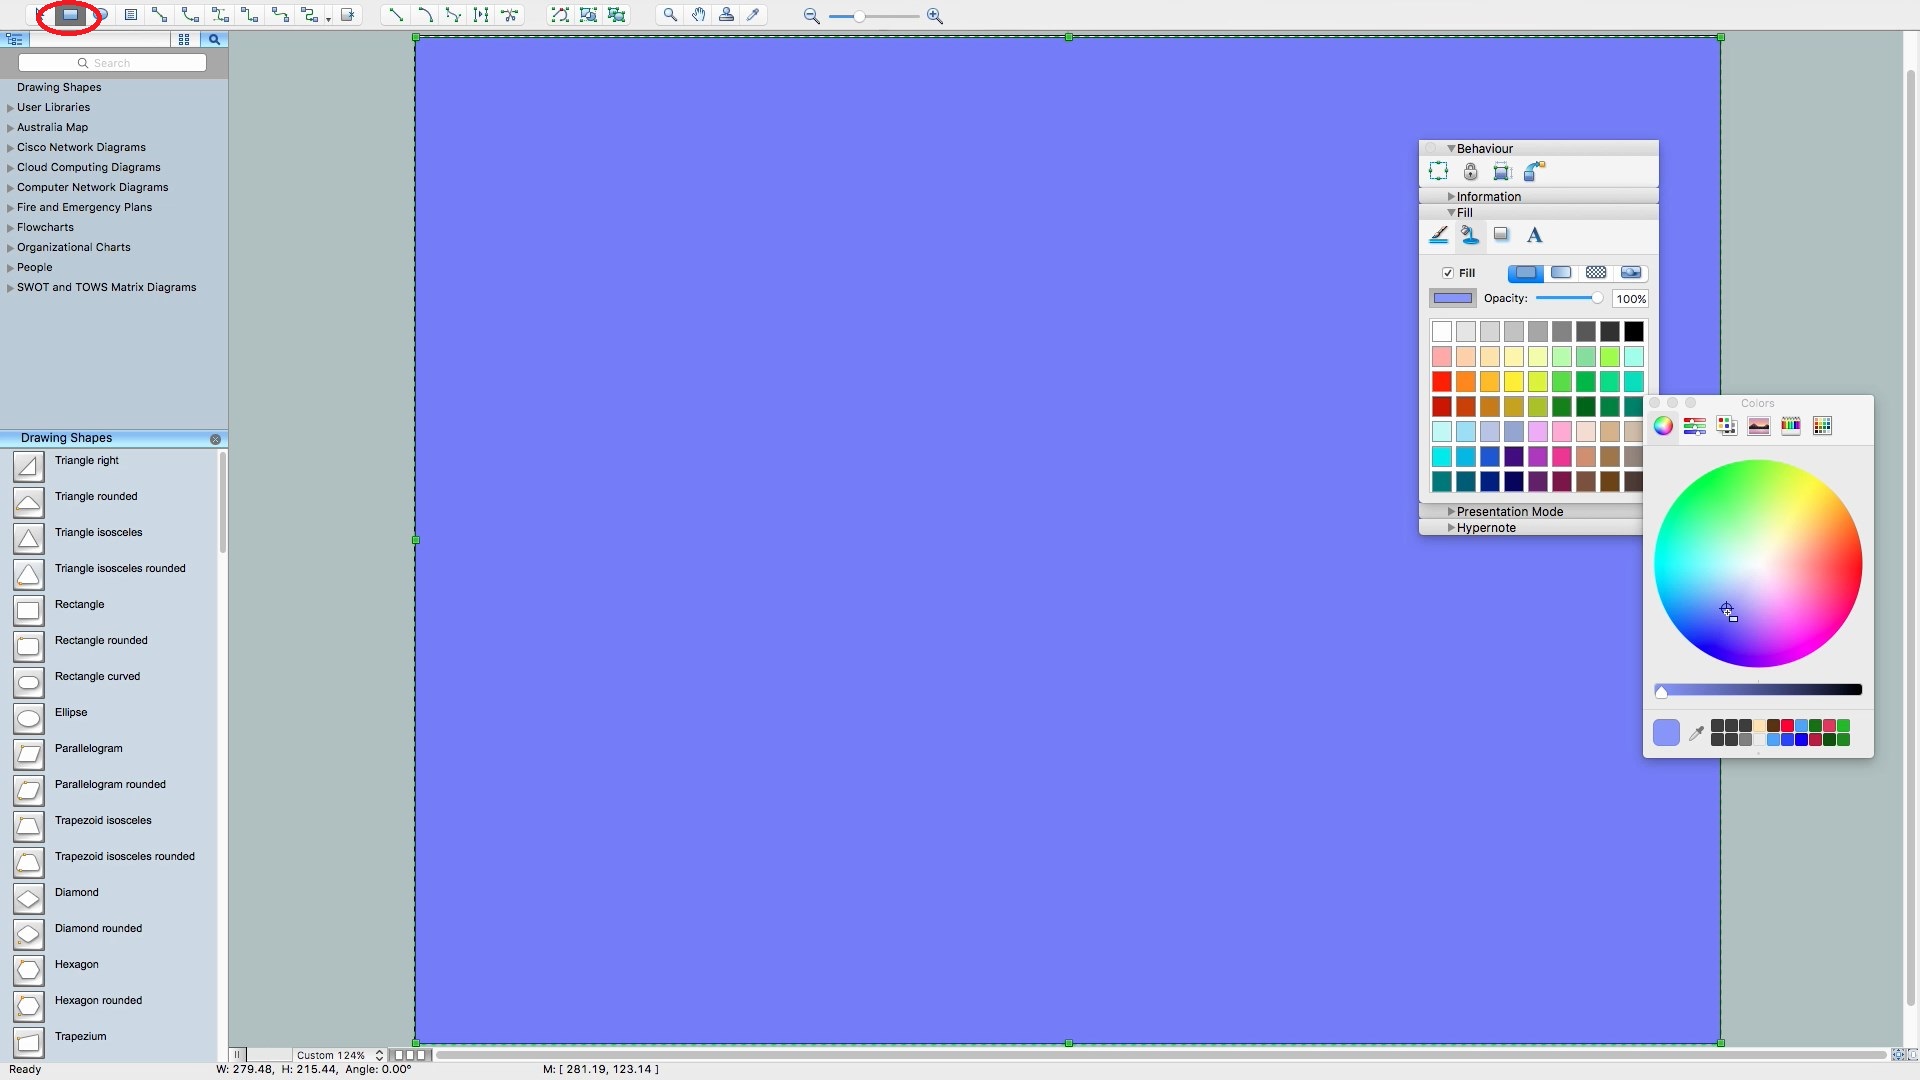Select the gradient fill type button
Viewport: 1920px width, 1080px height.
(x=1561, y=273)
